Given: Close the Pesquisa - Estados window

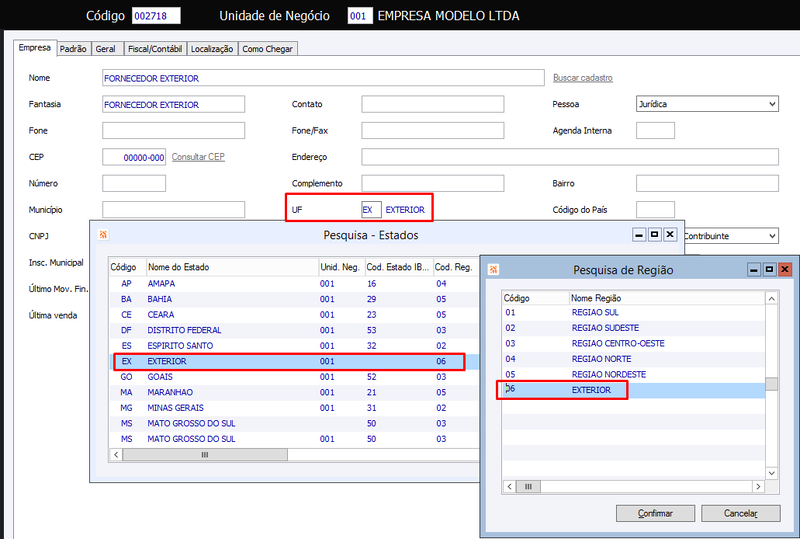Looking at the screenshot, I should (670, 235).
